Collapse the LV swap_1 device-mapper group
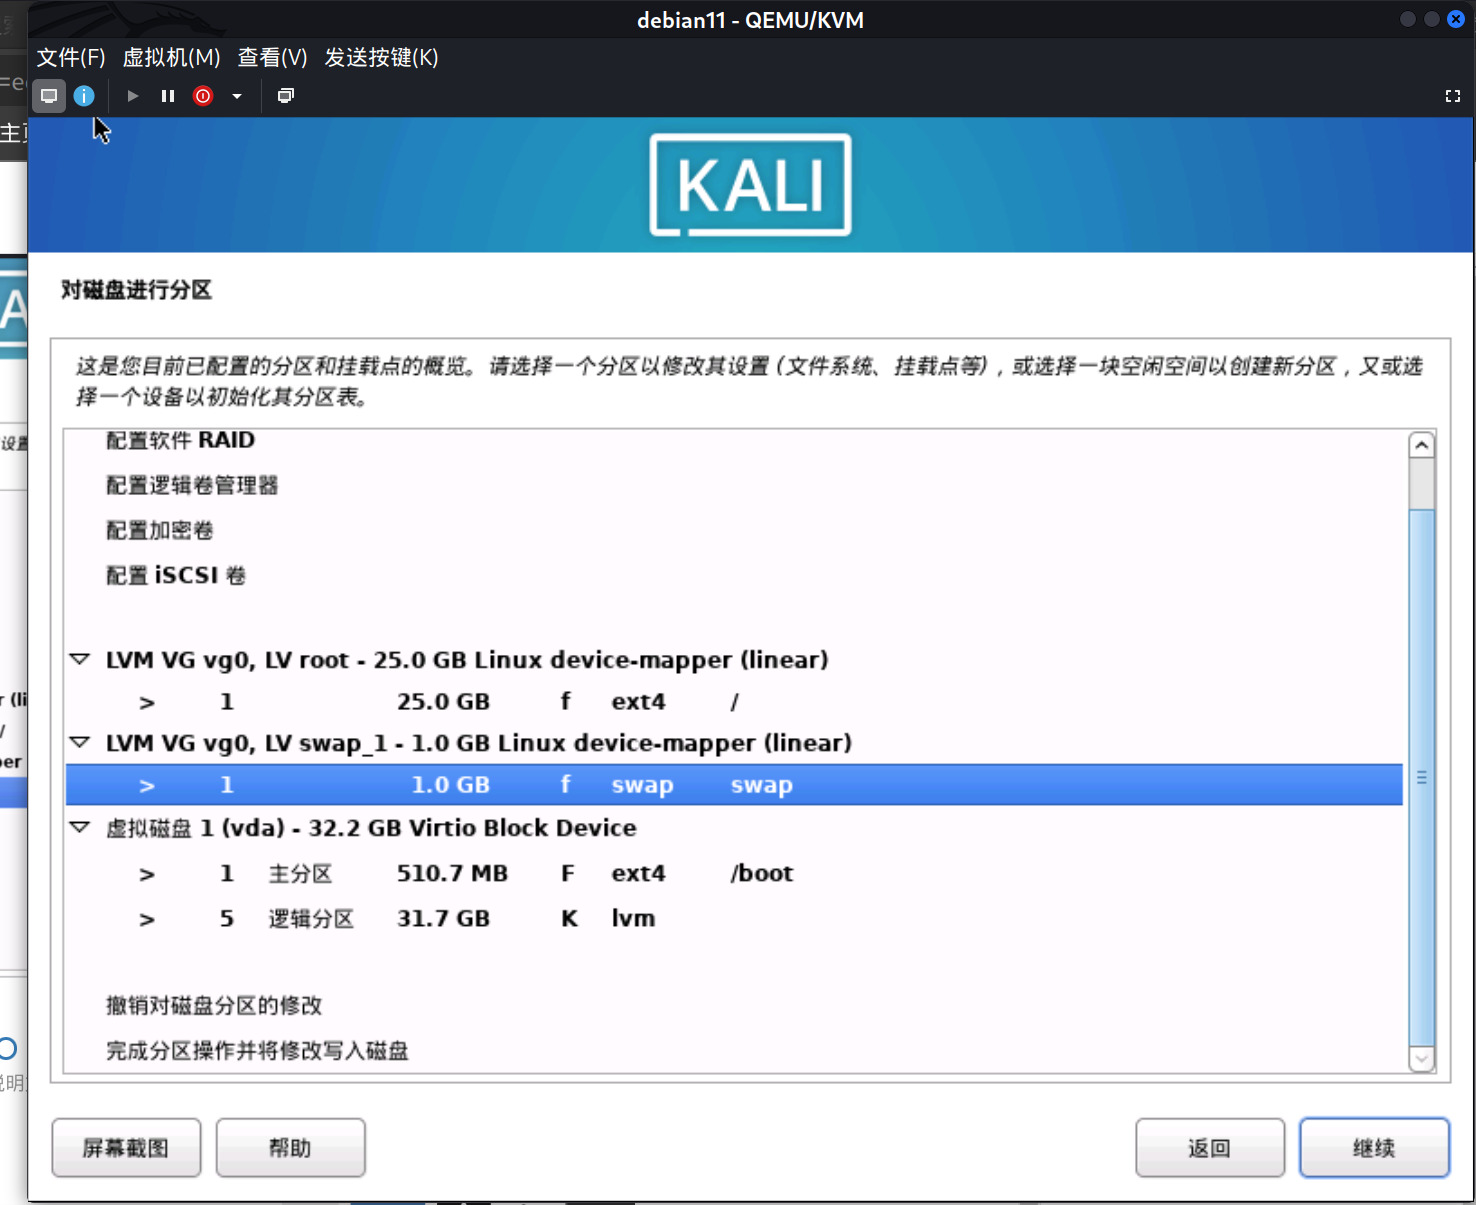The height and width of the screenshot is (1205, 1476). [80, 742]
